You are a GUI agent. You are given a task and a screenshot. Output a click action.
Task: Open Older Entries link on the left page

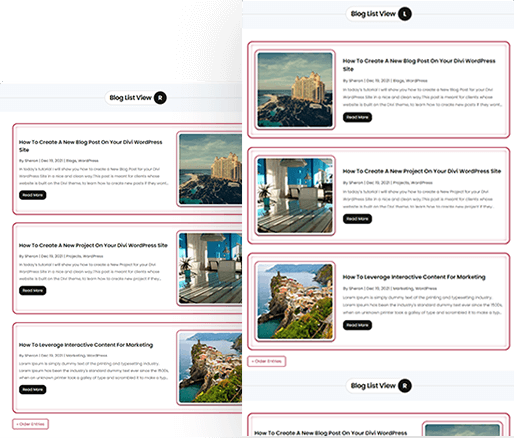(31, 424)
